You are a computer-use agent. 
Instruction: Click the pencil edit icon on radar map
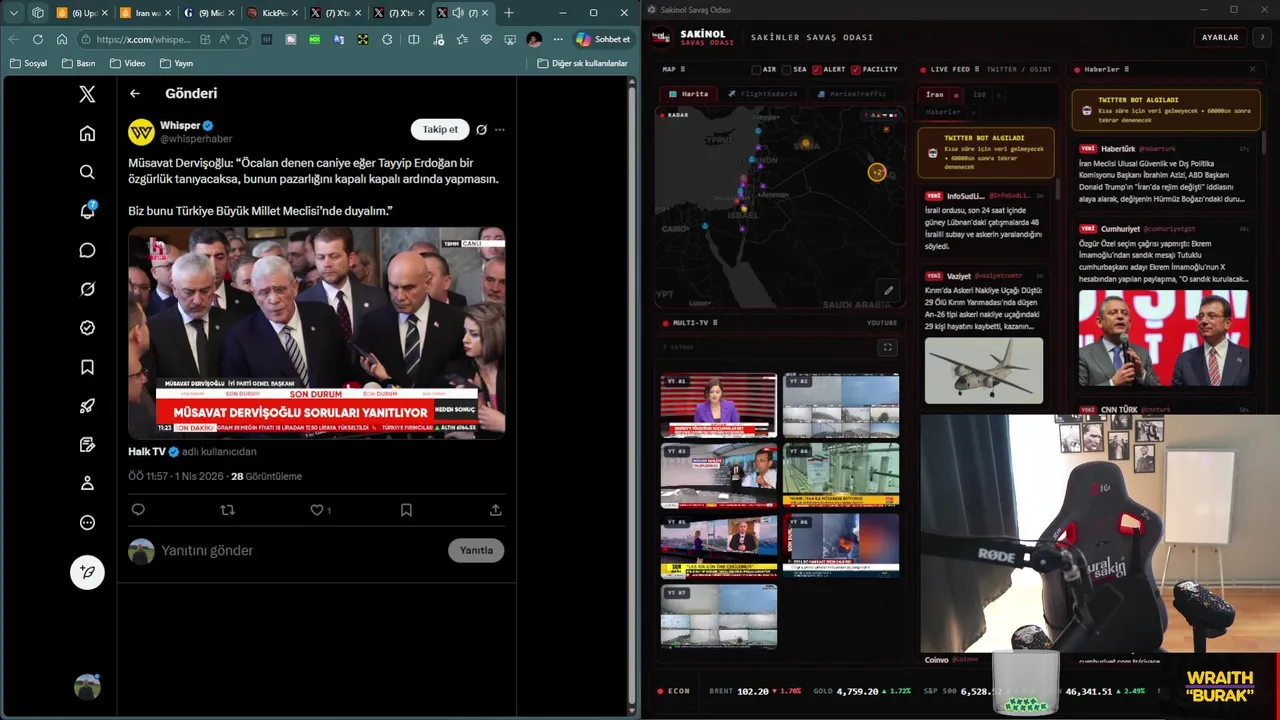[x=888, y=291]
